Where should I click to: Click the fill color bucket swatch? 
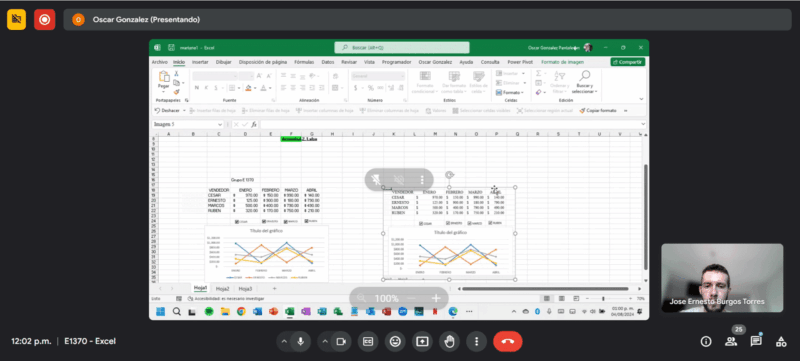248,88
